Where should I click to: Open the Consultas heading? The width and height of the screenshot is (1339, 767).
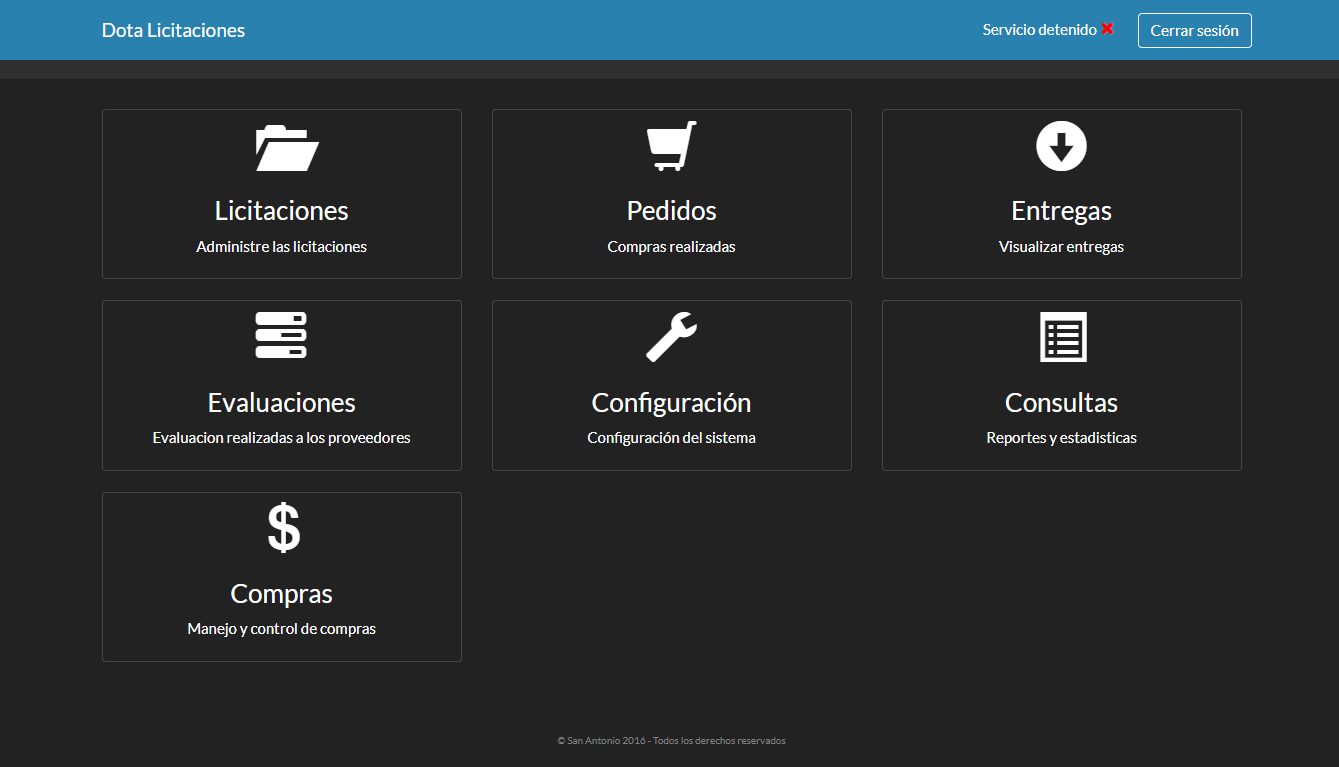point(1061,403)
